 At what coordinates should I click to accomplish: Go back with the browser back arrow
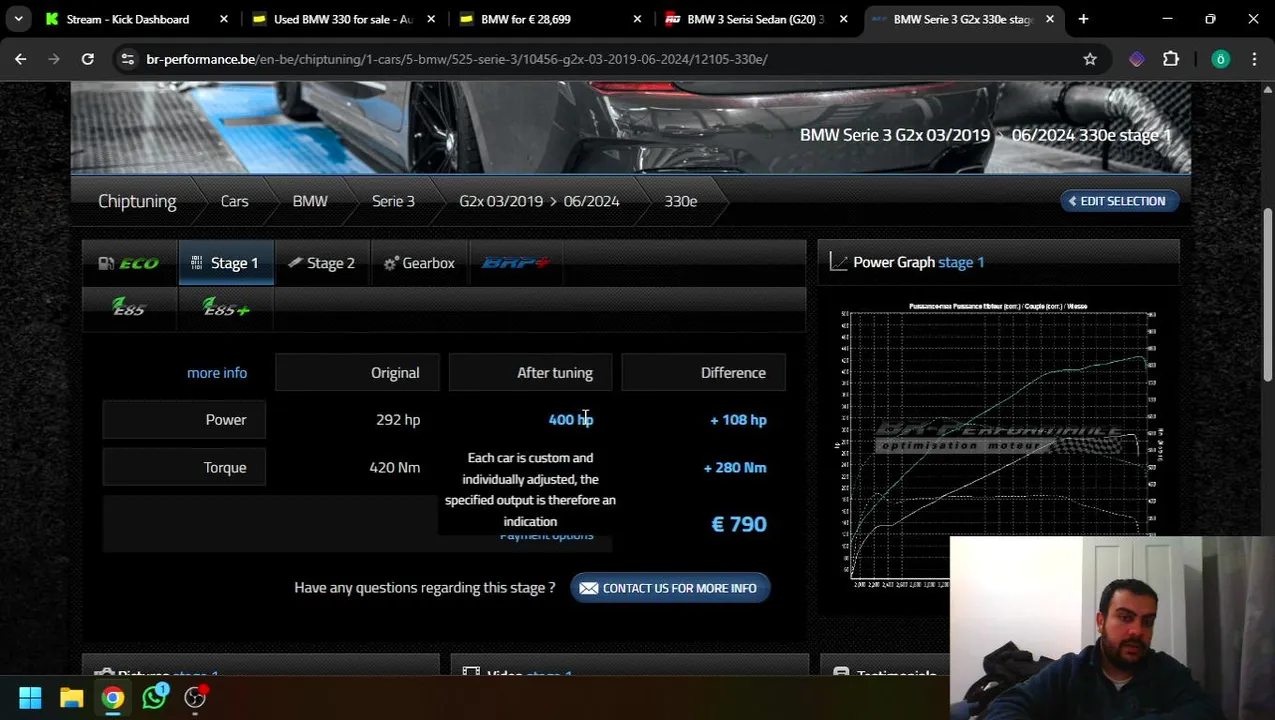point(21,59)
